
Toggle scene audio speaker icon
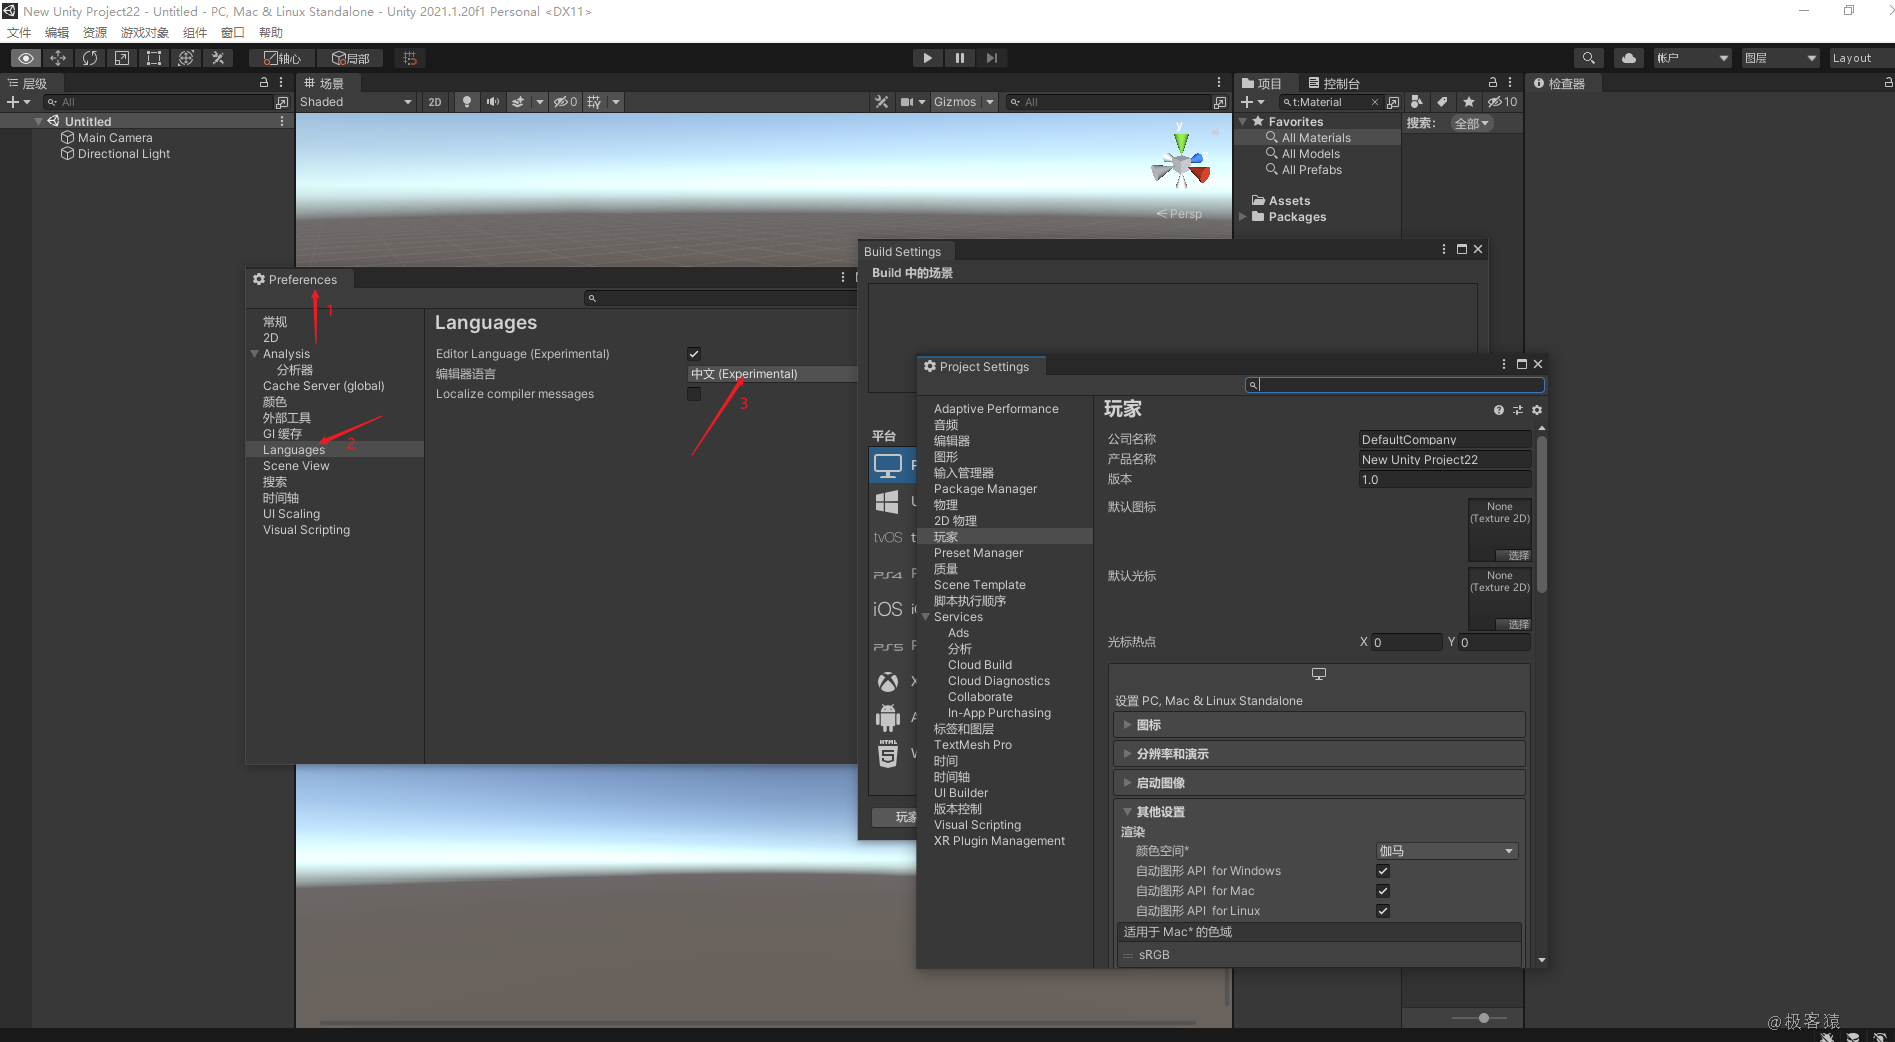click(x=492, y=102)
